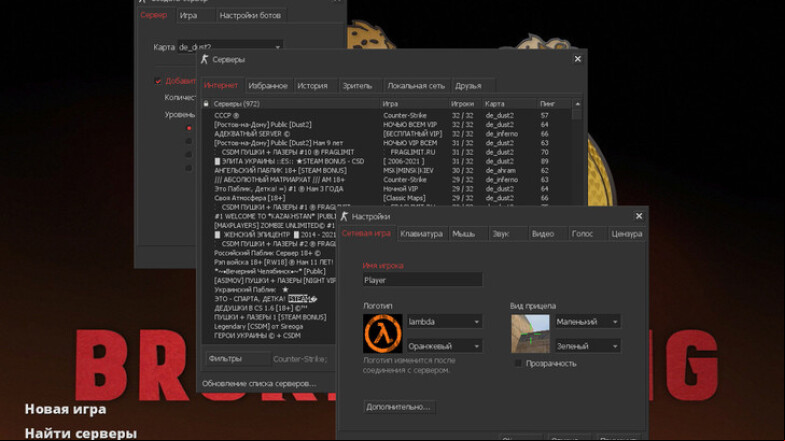
Task: Sort by the Игра column header
Action: coord(415,104)
